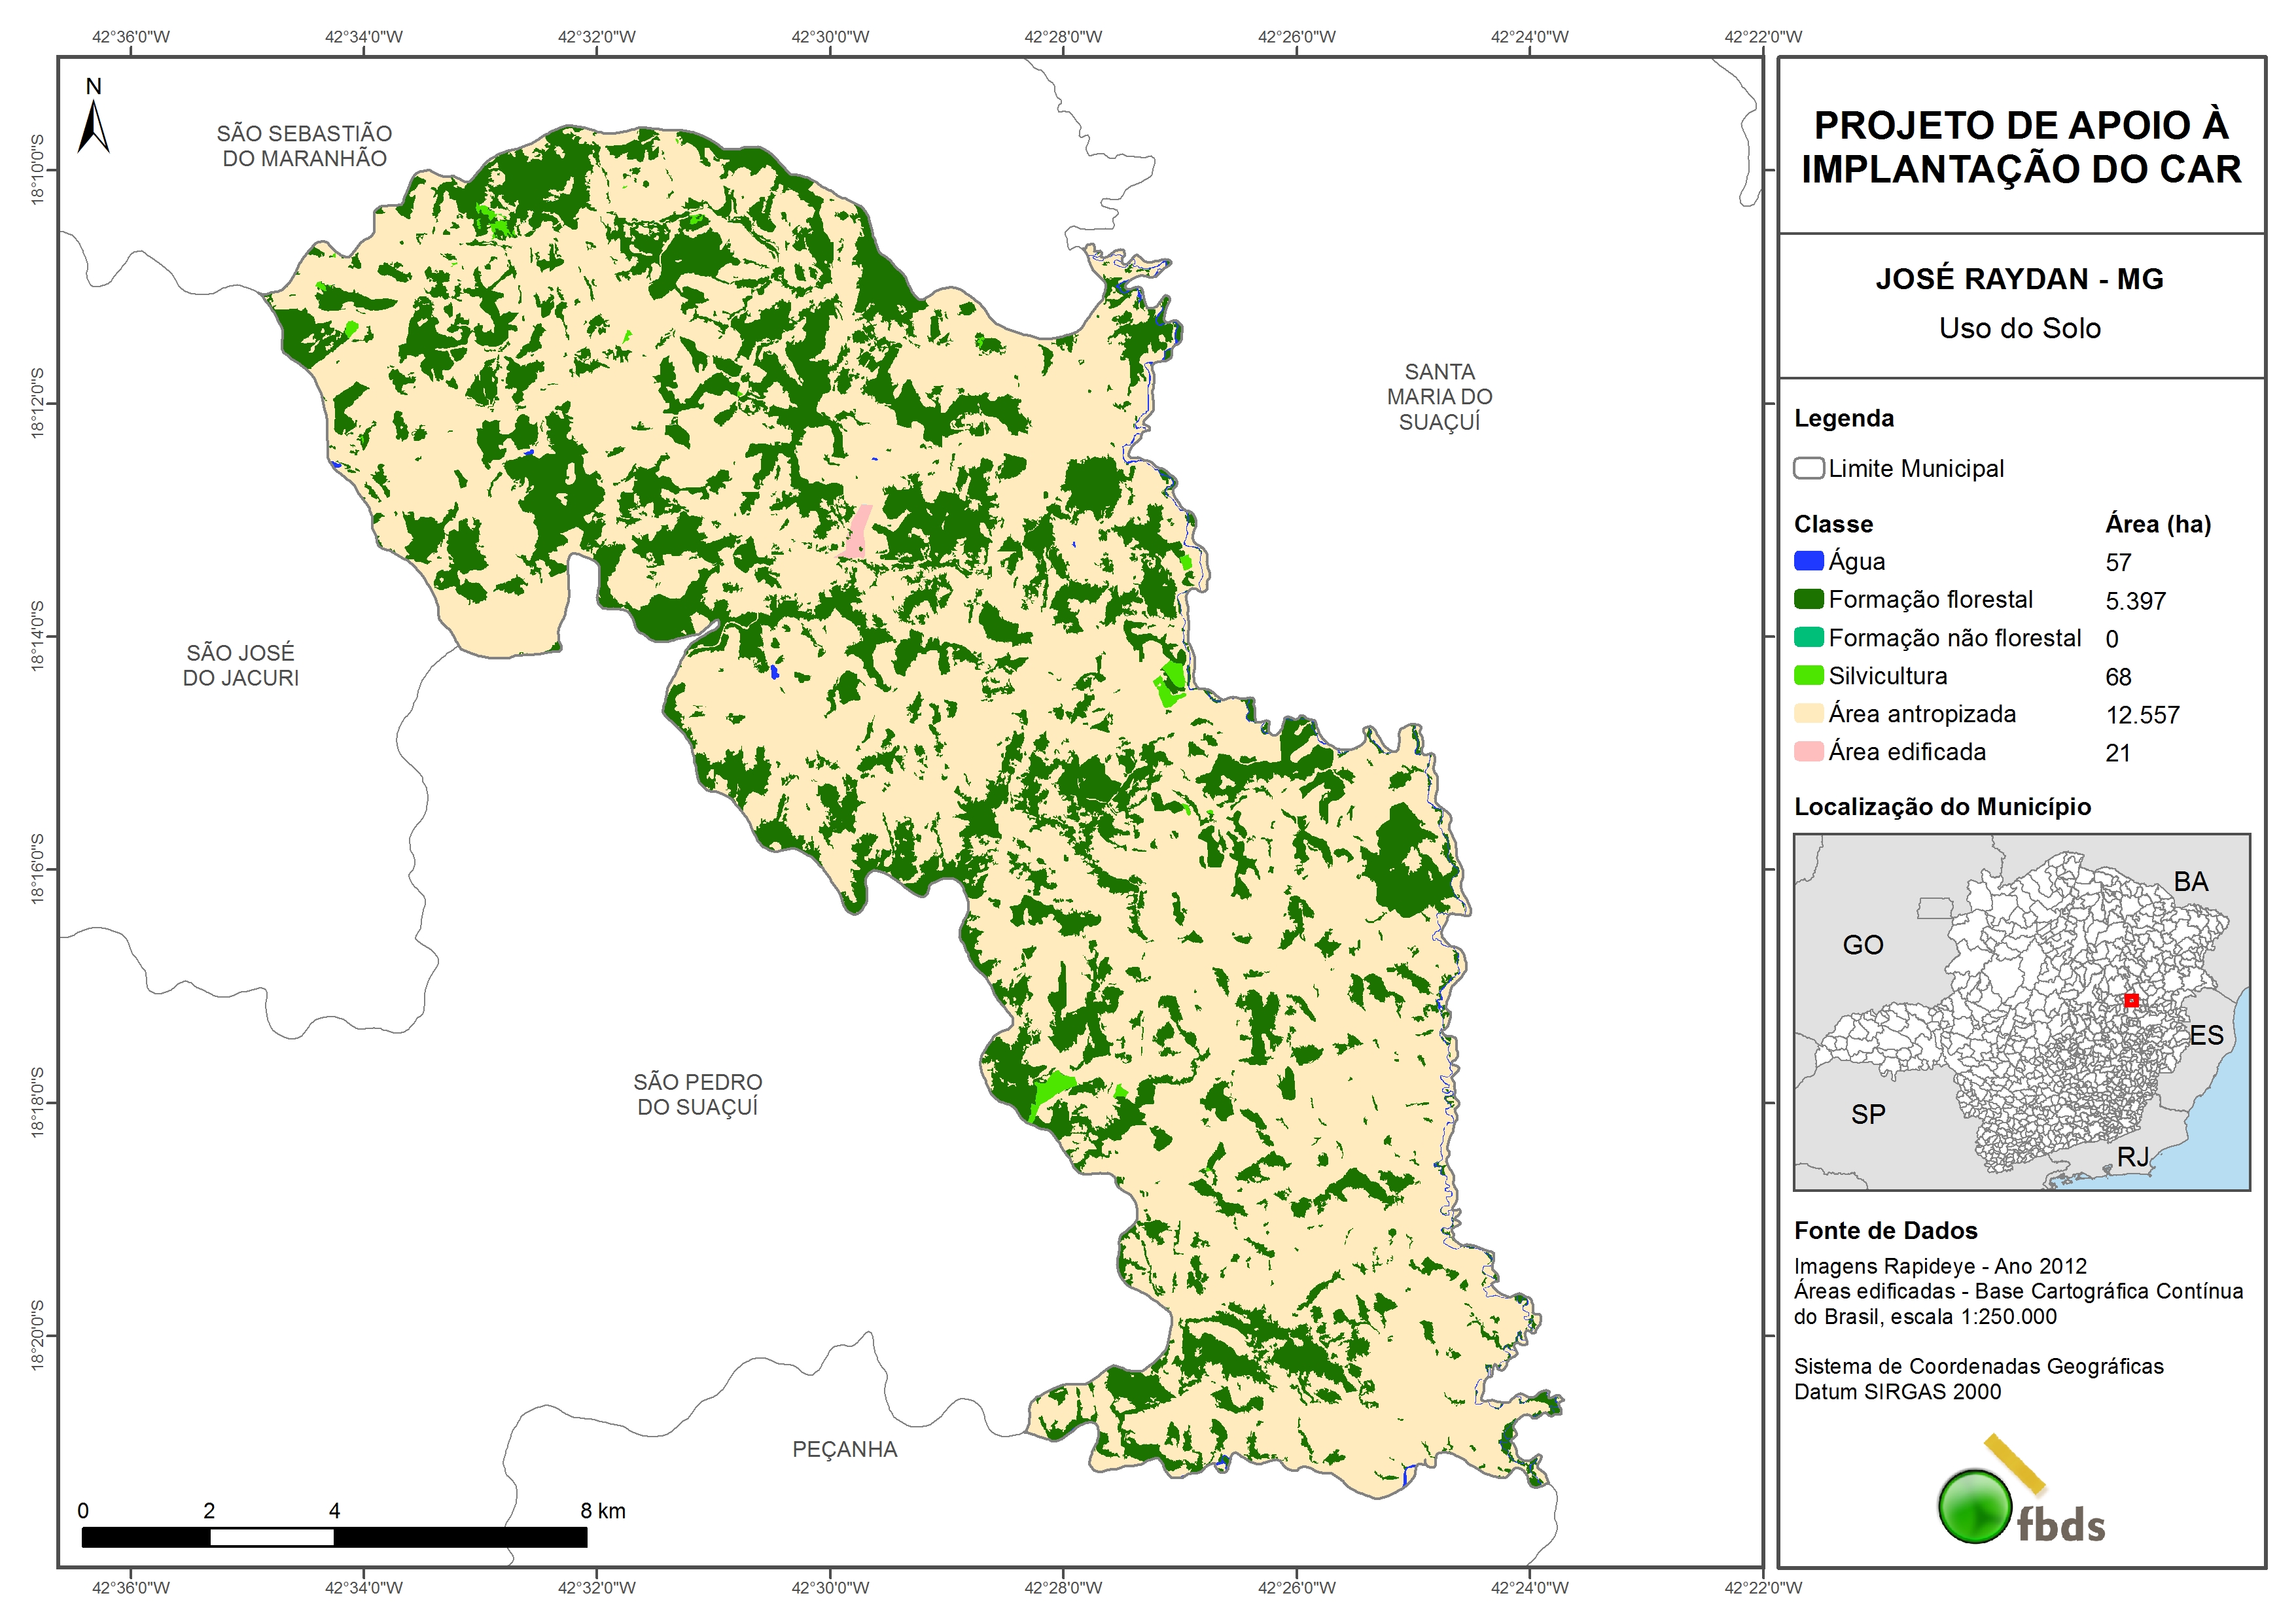Click the dark green Formação florestal swatch
This screenshot has width=2296, height=1623.
(x=1808, y=599)
